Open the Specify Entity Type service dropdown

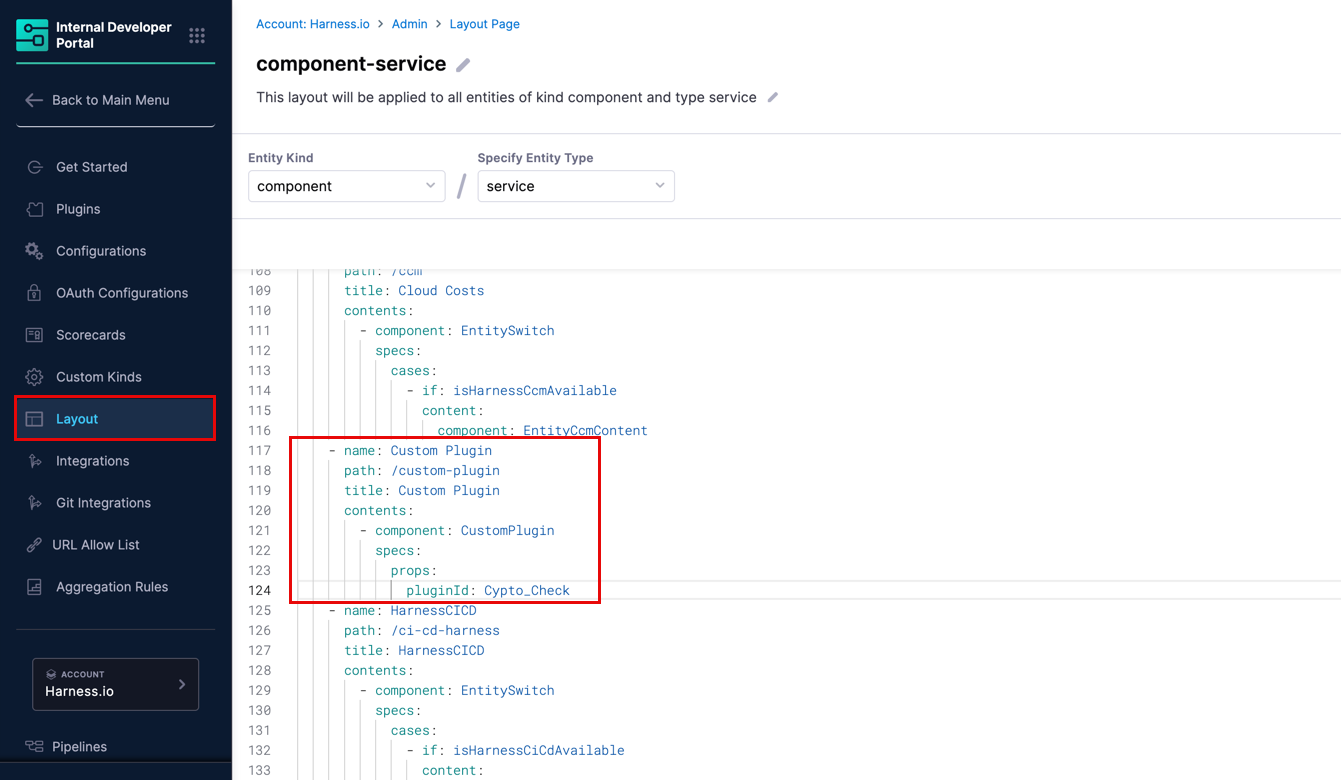tap(576, 186)
